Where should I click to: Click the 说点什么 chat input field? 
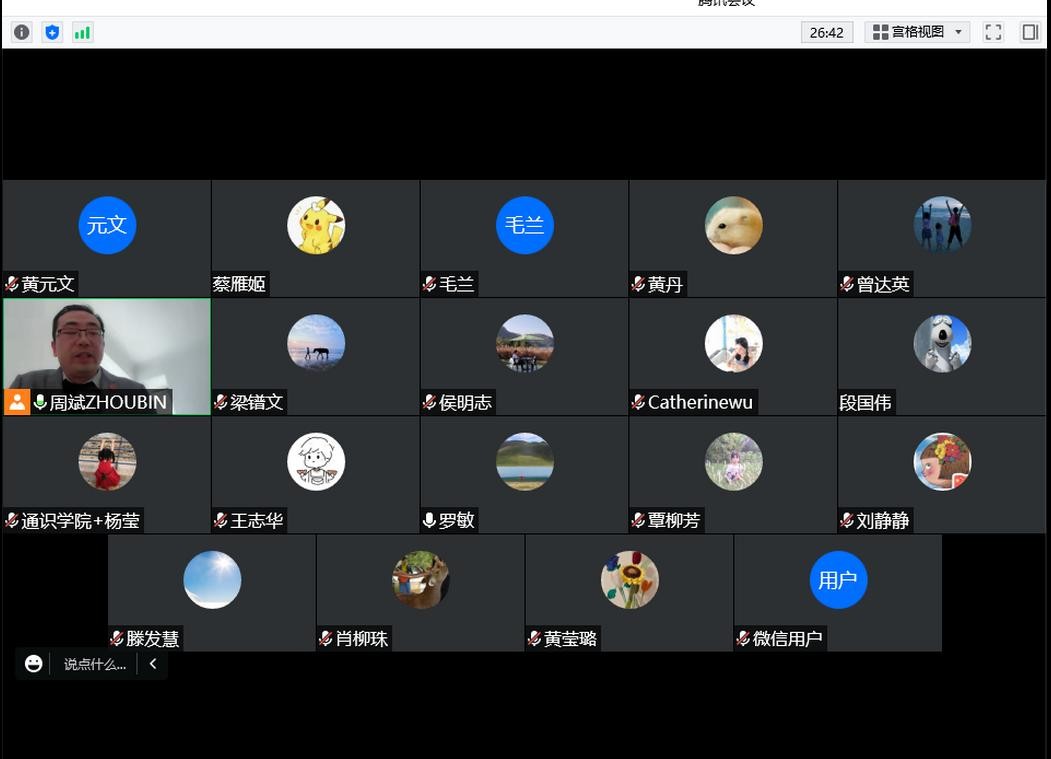[95, 664]
